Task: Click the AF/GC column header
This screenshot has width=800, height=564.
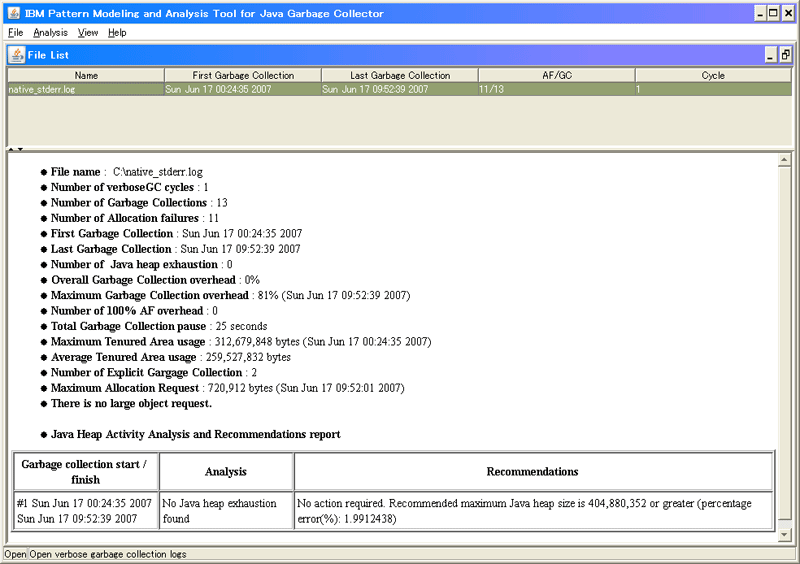Action: (x=557, y=76)
